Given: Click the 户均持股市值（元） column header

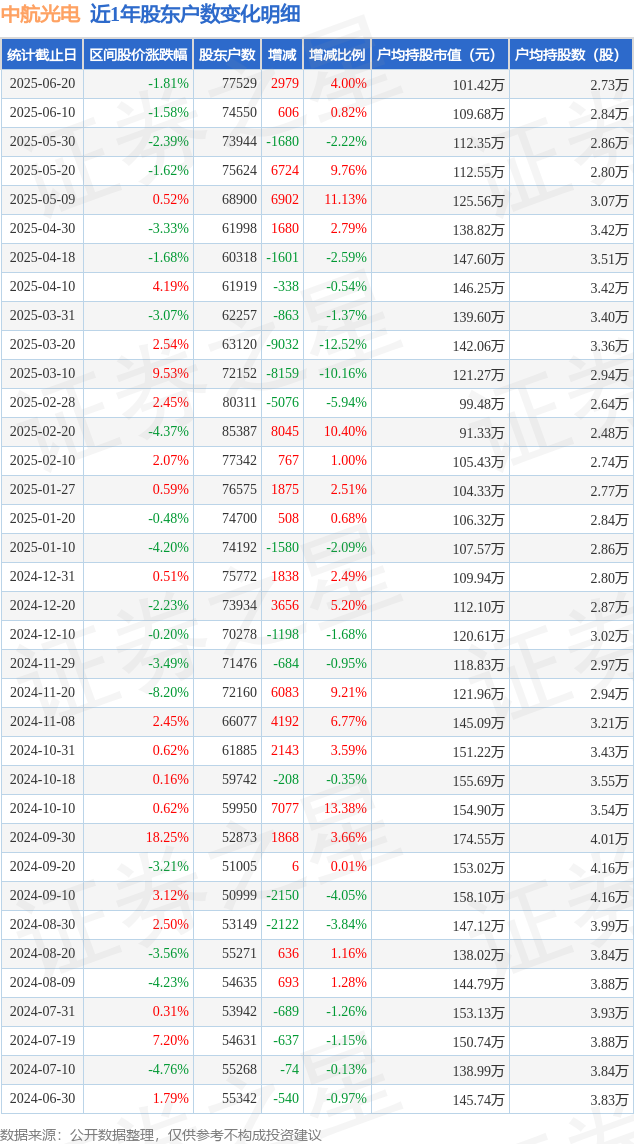Looking at the screenshot, I should tap(440, 55).
